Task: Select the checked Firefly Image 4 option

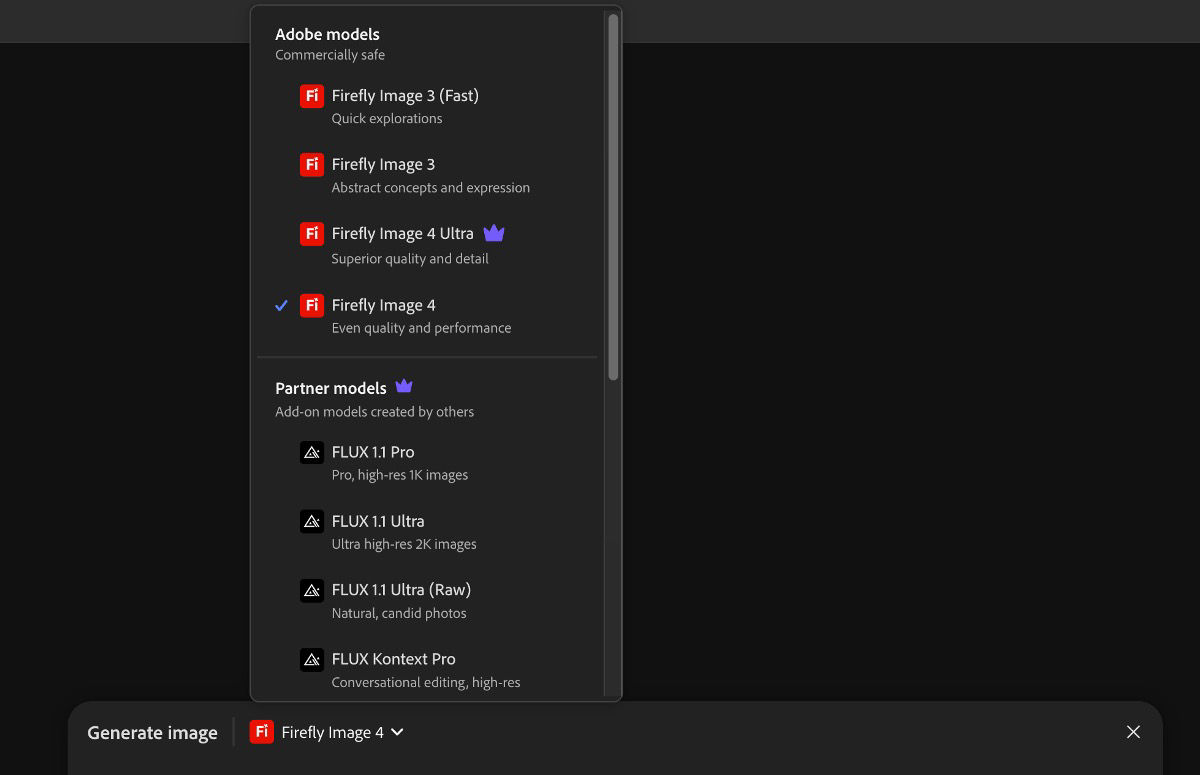Action: 428,316
